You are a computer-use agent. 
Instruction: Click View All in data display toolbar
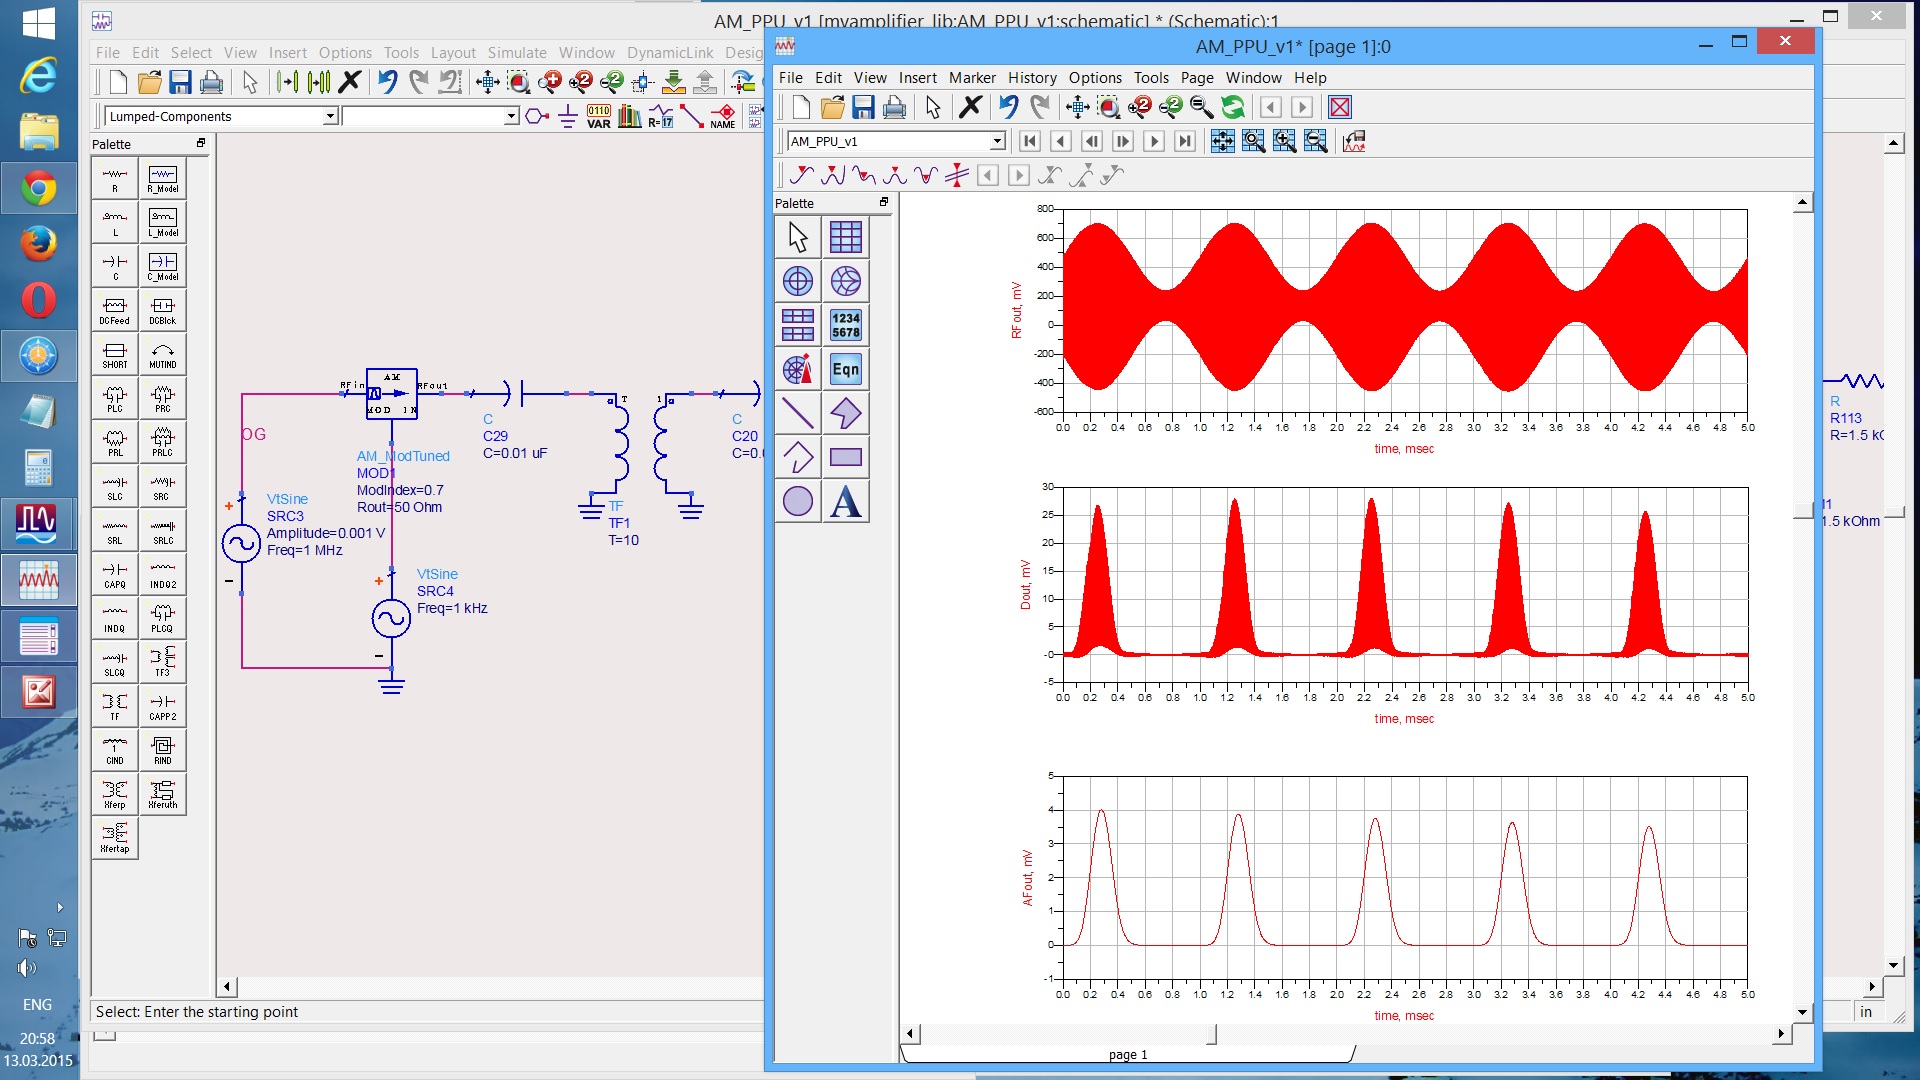1077,107
